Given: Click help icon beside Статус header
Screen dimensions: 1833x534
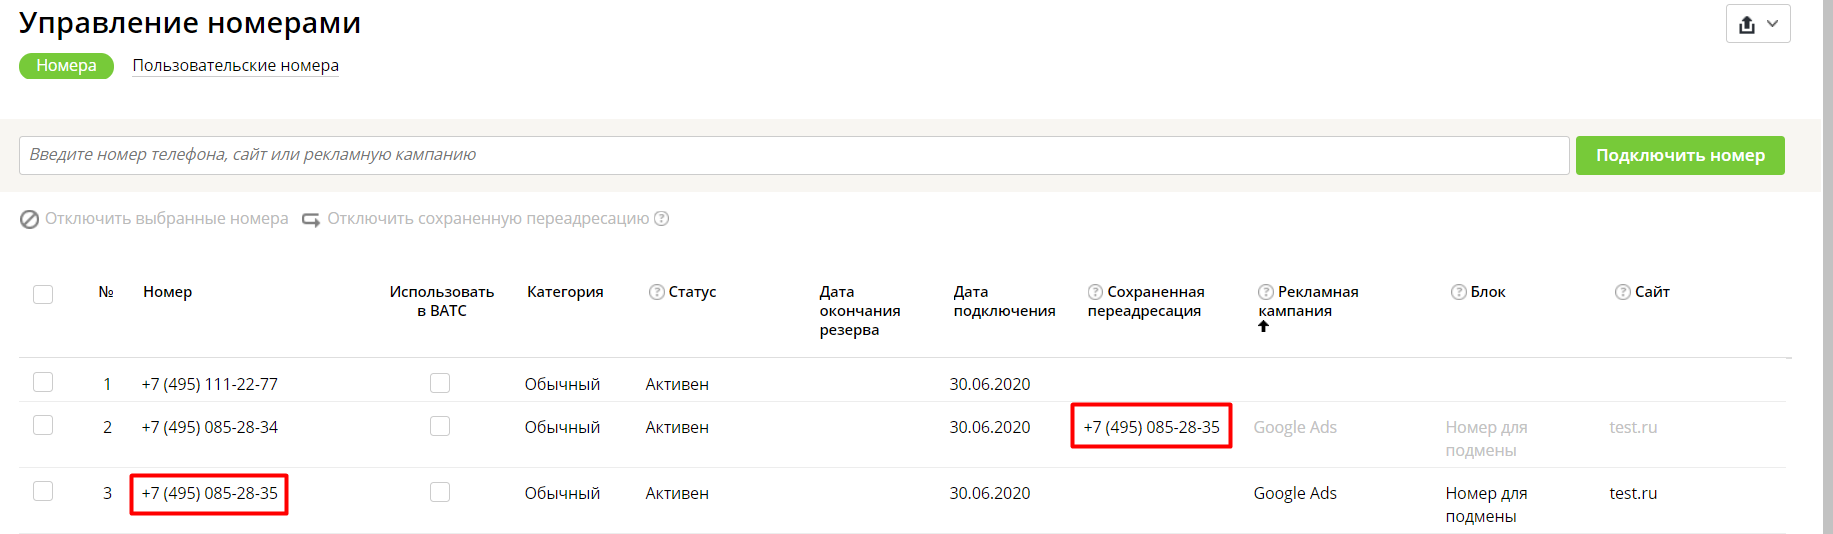Looking at the screenshot, I should coord(657,292).
